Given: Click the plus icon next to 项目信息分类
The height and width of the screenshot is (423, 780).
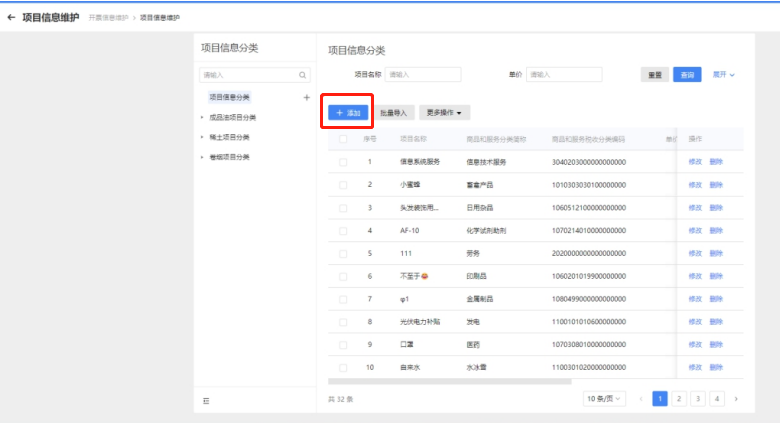Looking at the screenshot, I should coord(306,98).
